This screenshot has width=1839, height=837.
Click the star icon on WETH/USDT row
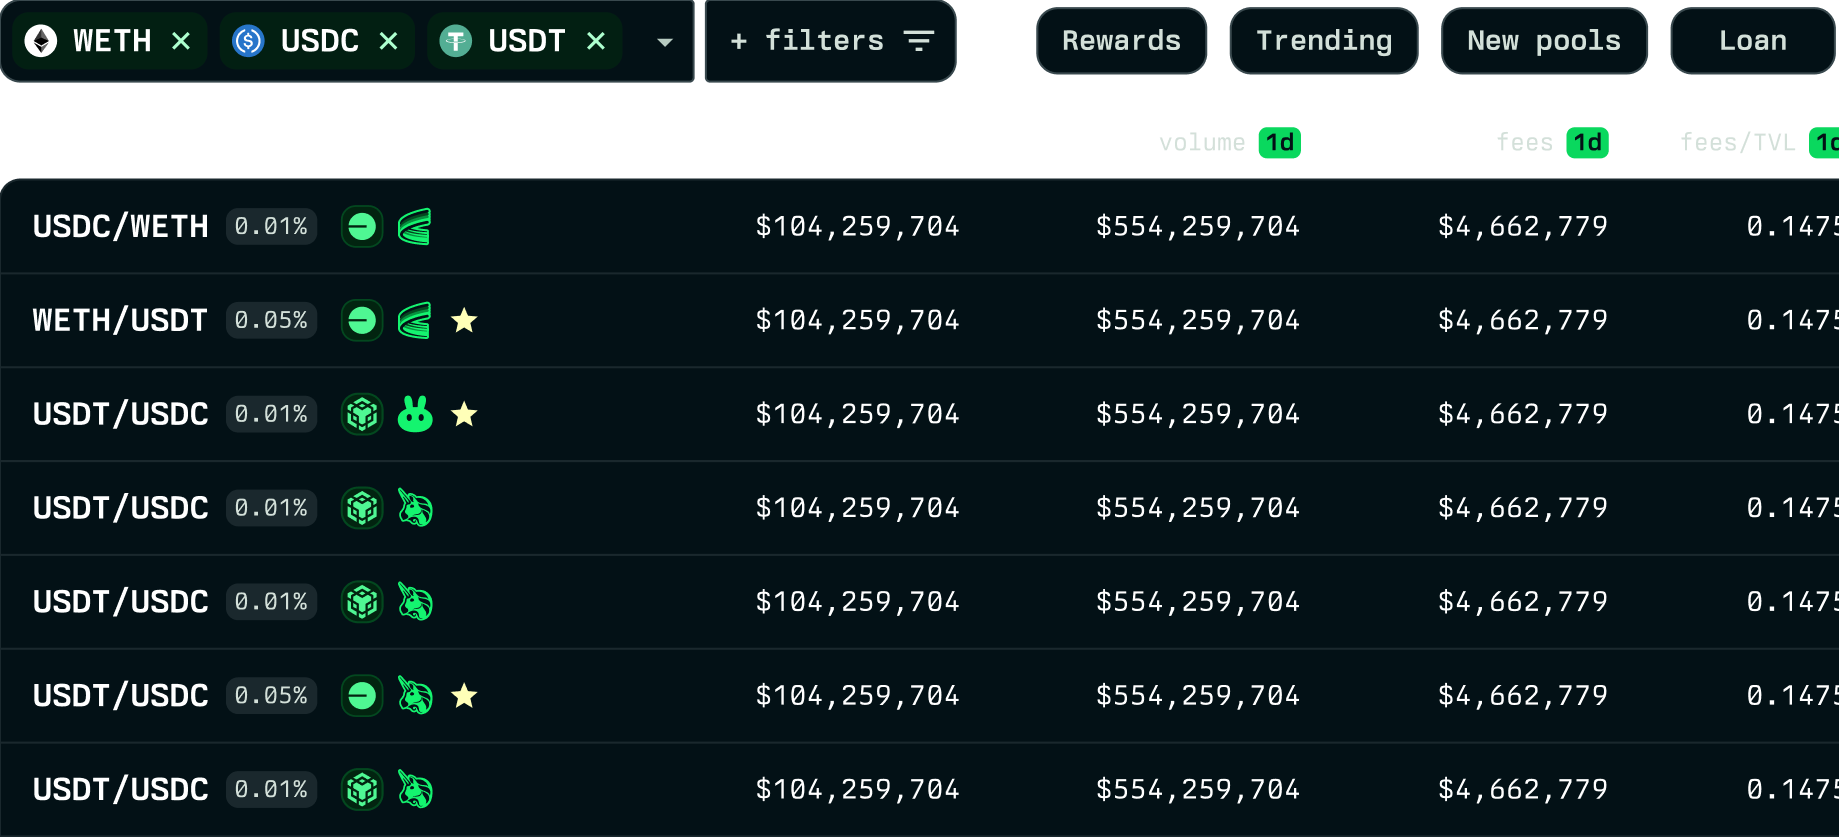coord(464,321)
